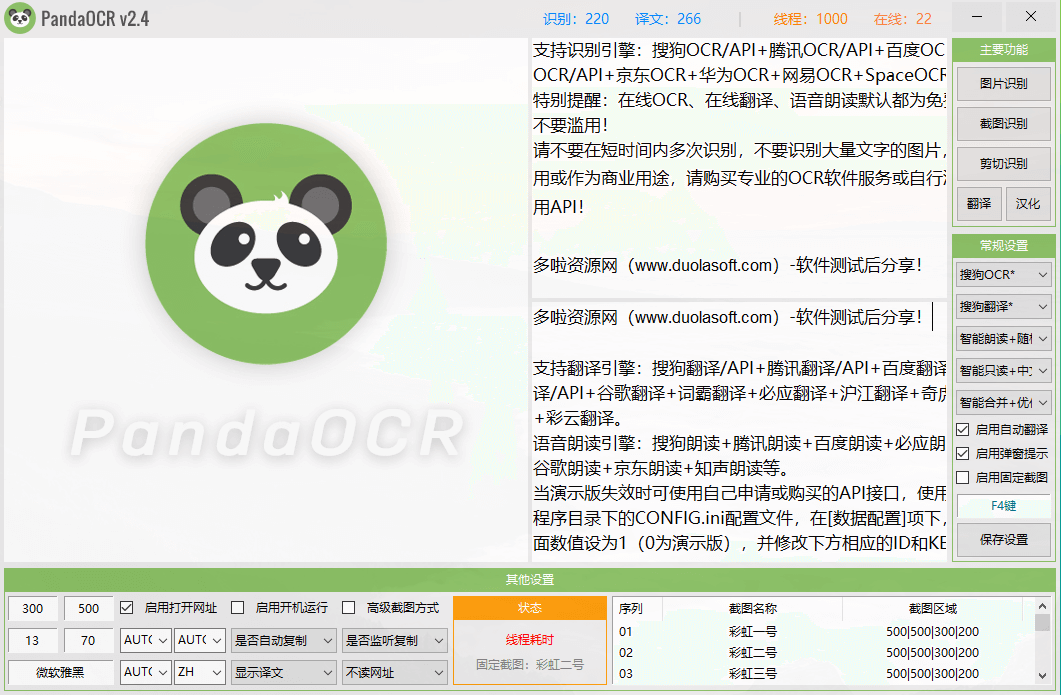Click the 翻译 button
Viewport: 1061px width, 695px height.
979,204
